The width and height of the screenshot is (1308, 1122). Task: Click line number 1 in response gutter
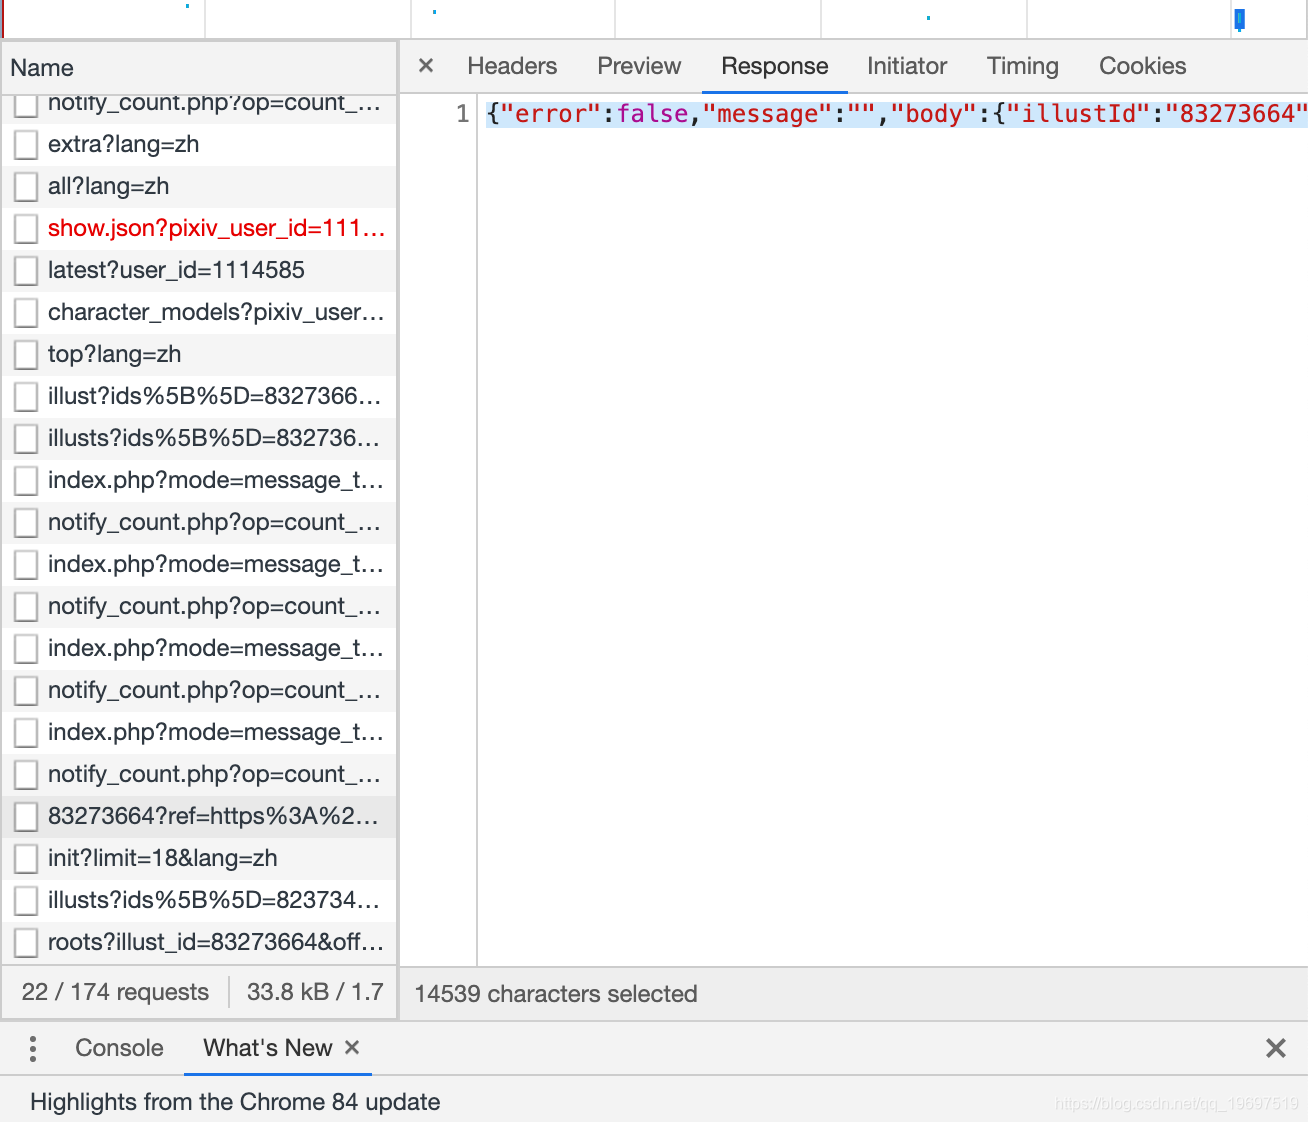[x=462, y=114]
